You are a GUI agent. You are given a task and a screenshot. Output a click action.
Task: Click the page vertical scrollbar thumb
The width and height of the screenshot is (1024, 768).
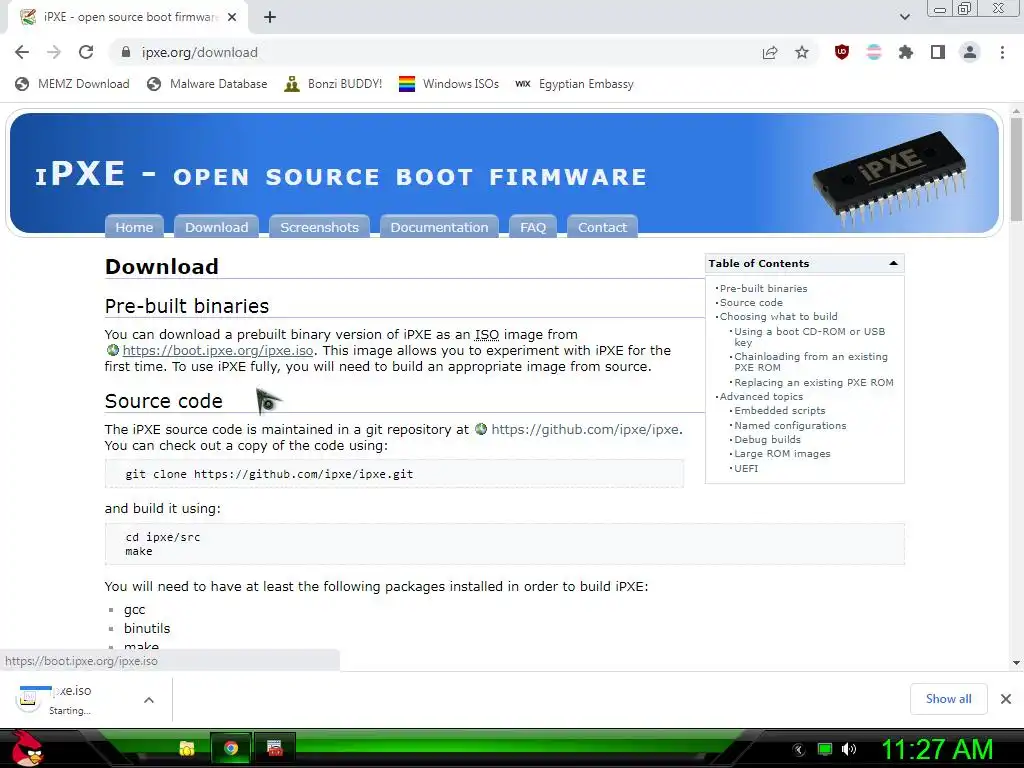coord(1016,170)
